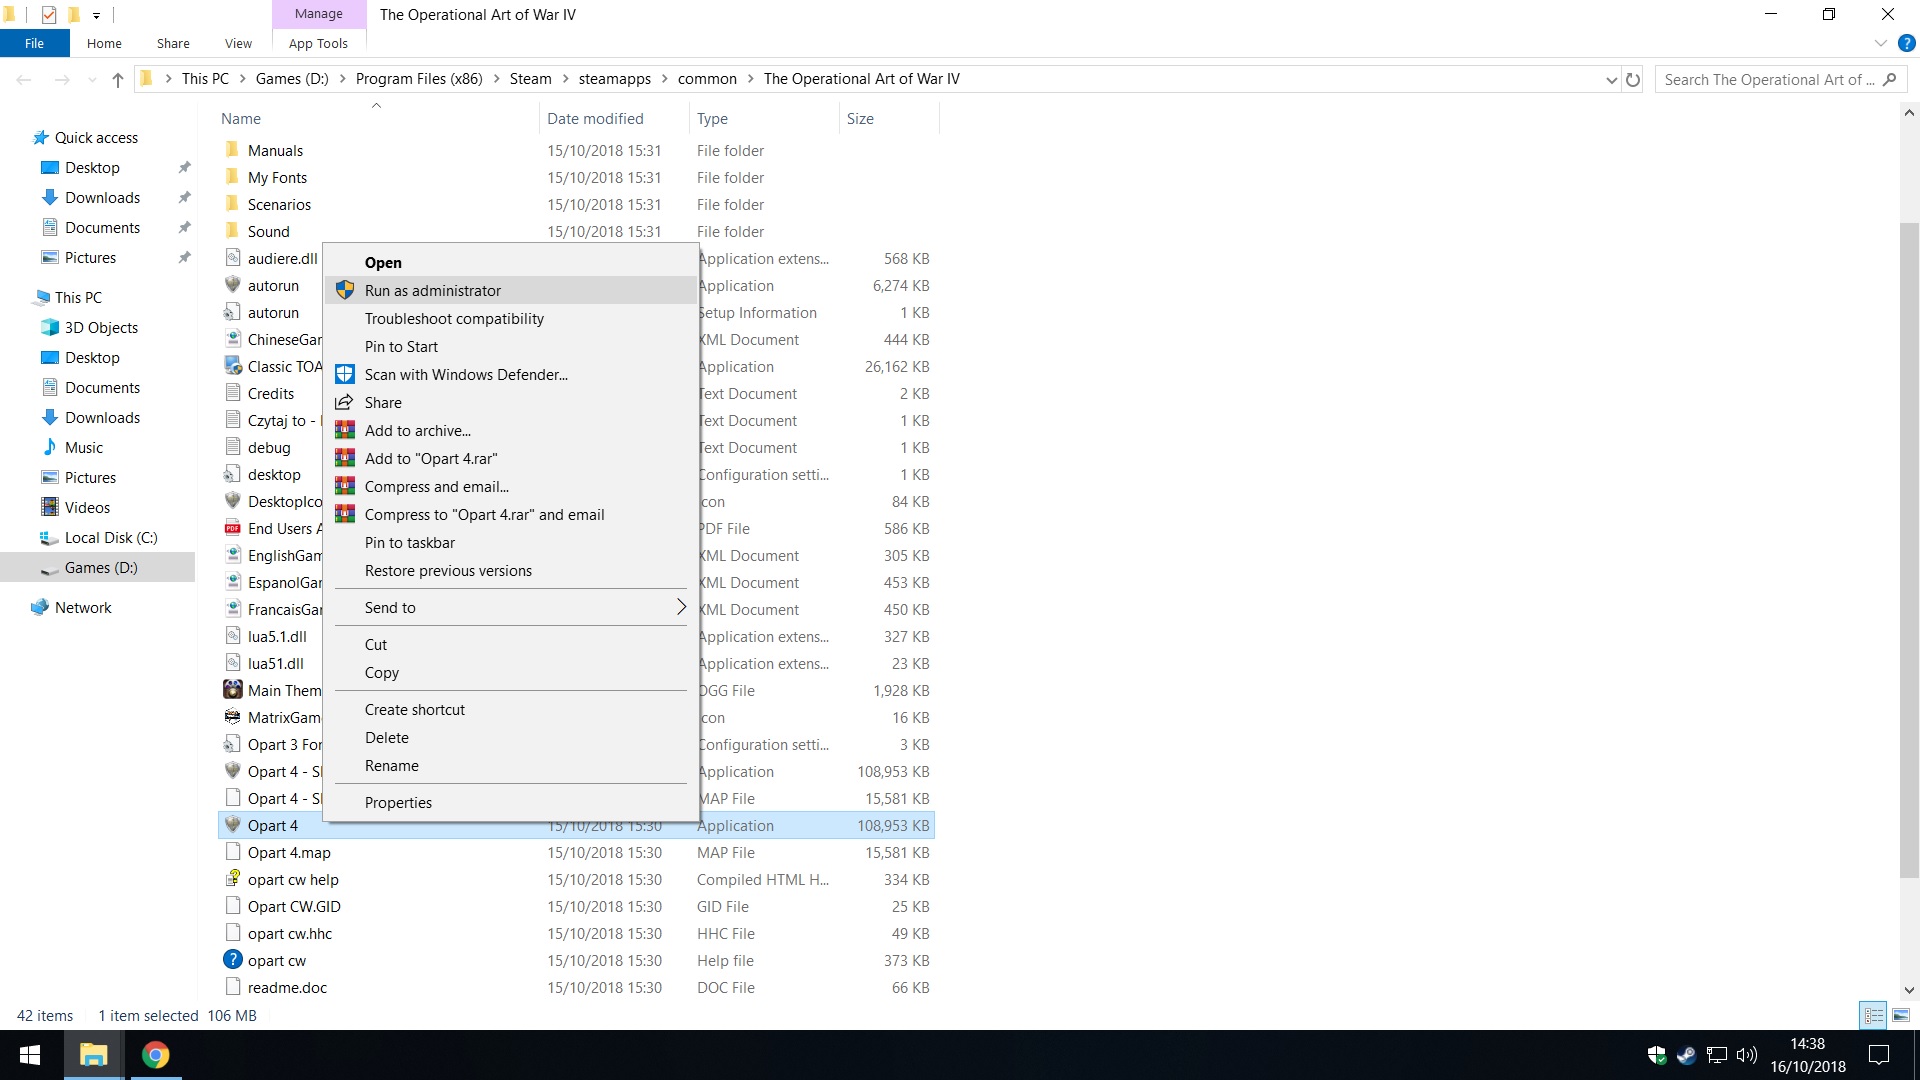Screen dimensions: 1920x1080
Task: Select the Opart 4.map file
Action: click(289, 852)
